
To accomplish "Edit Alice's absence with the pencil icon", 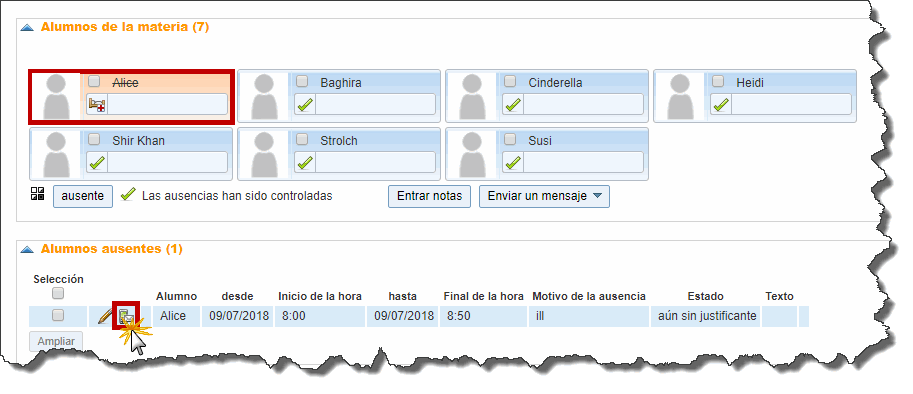I will point(104,317).
